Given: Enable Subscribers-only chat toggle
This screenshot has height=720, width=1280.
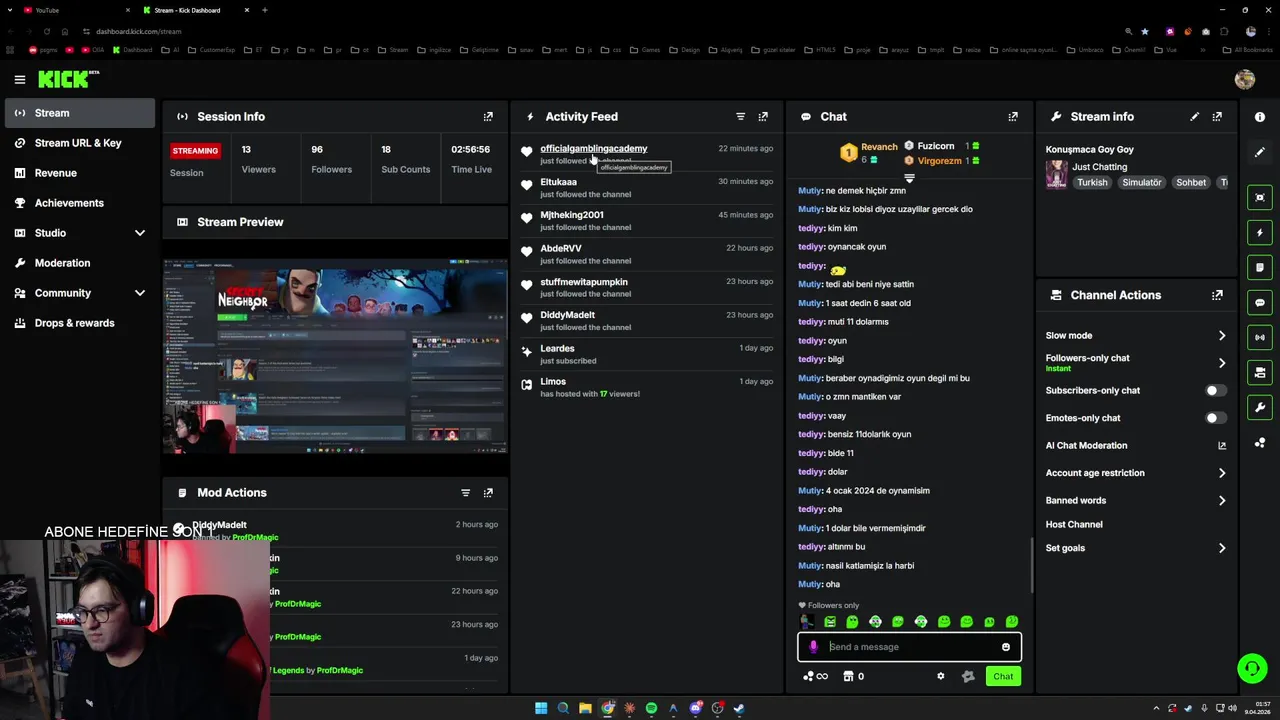Looking at the screenshot, I should coord(1214,391).
